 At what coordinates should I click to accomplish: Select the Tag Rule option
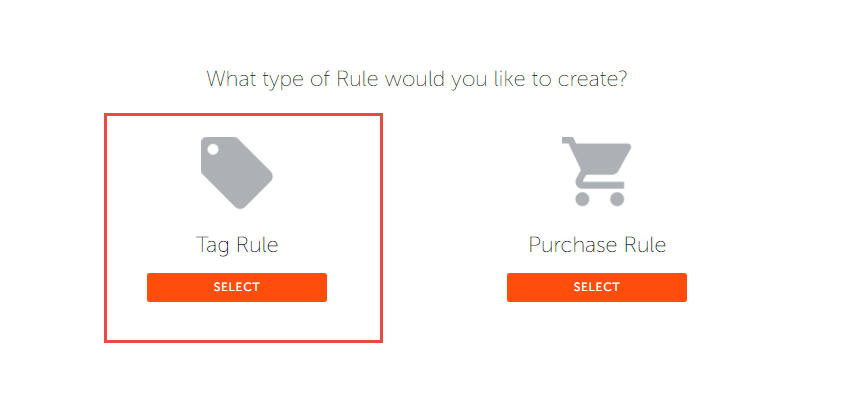point(237,287)
